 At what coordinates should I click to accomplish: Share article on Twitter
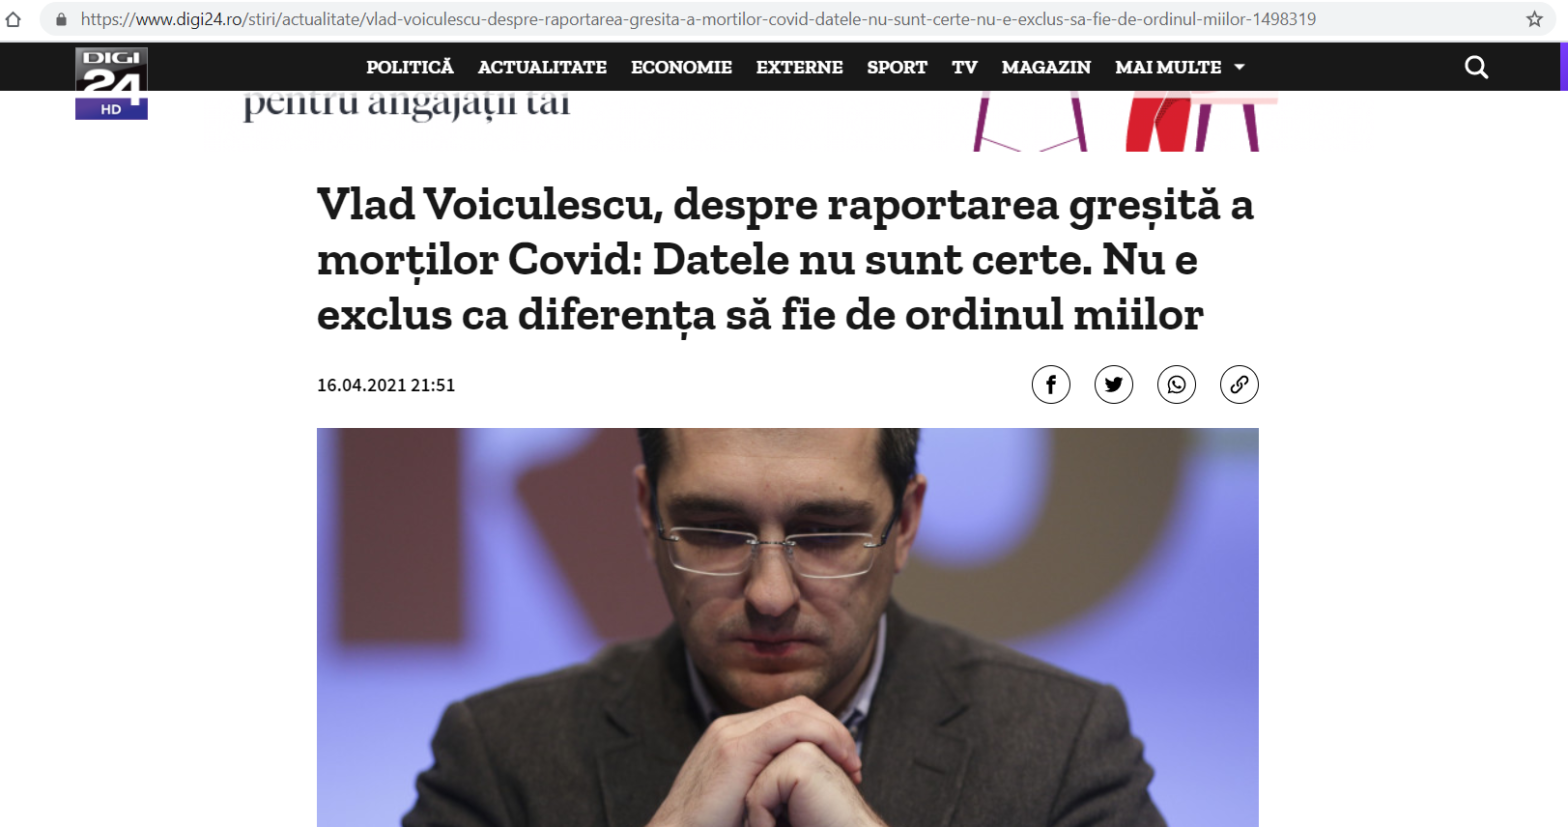coord(1114,385)
